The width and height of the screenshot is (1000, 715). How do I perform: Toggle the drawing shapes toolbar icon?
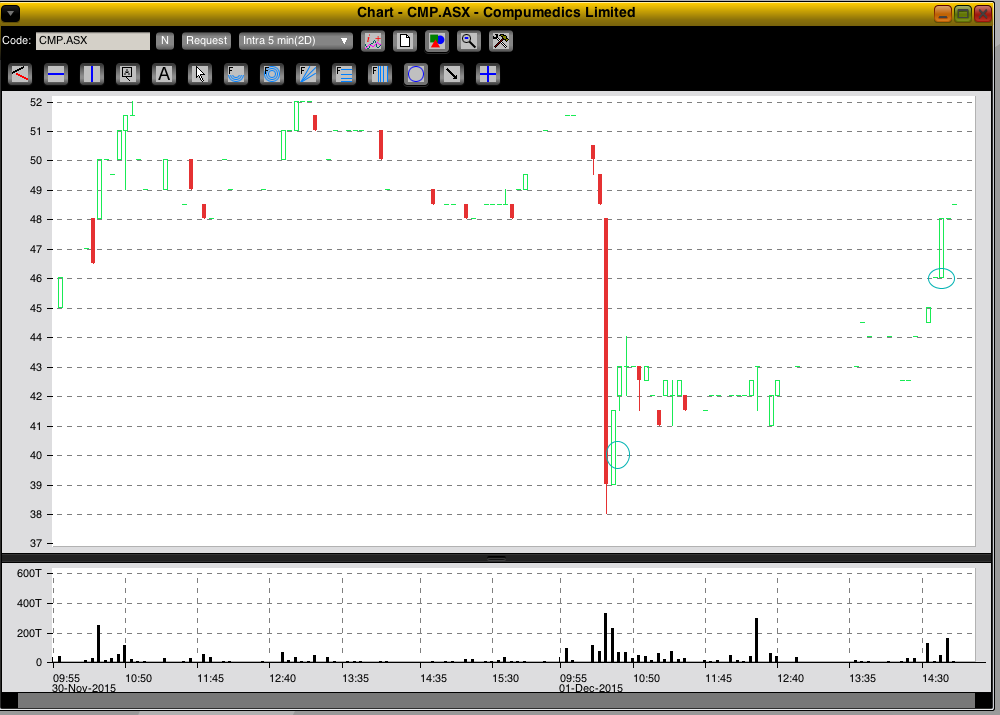[437, 41]
